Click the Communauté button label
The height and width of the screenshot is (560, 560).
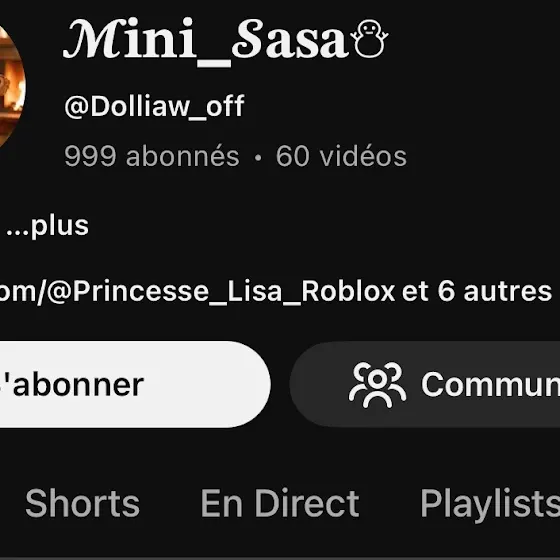click(x=491, y=384)
